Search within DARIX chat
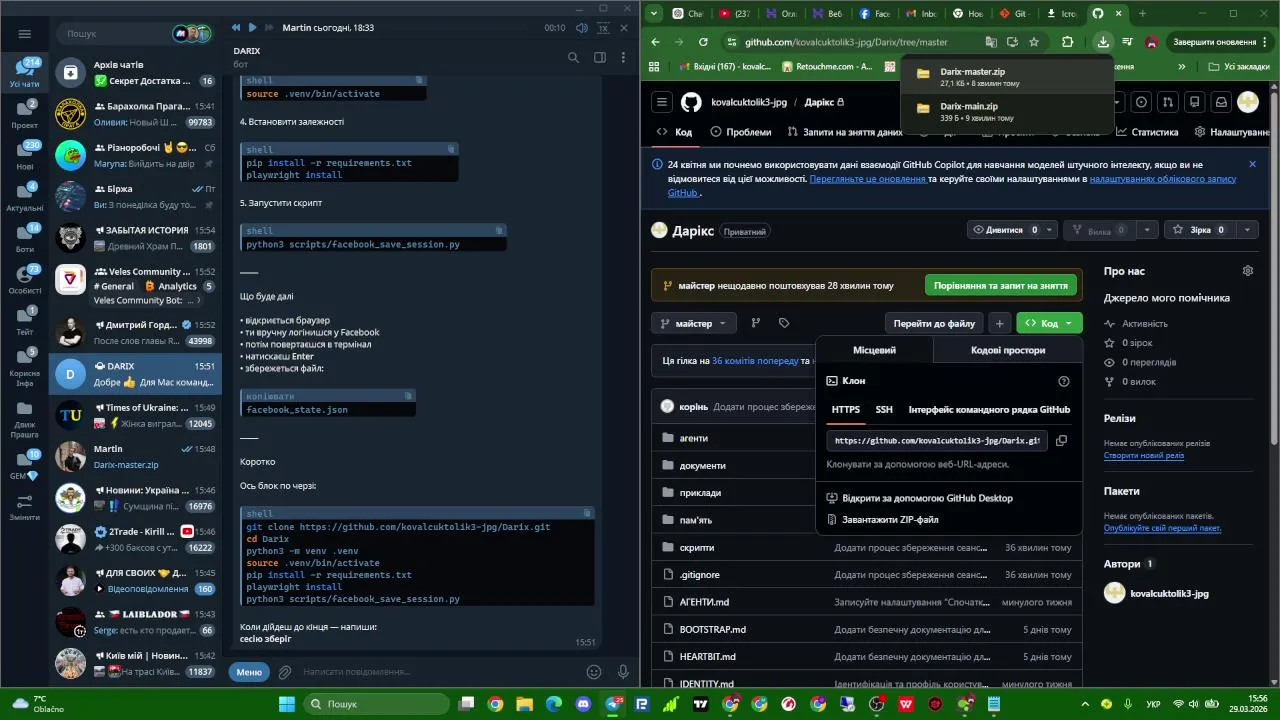This screenshot has height=720, width=1280. [x=573, y=57]
